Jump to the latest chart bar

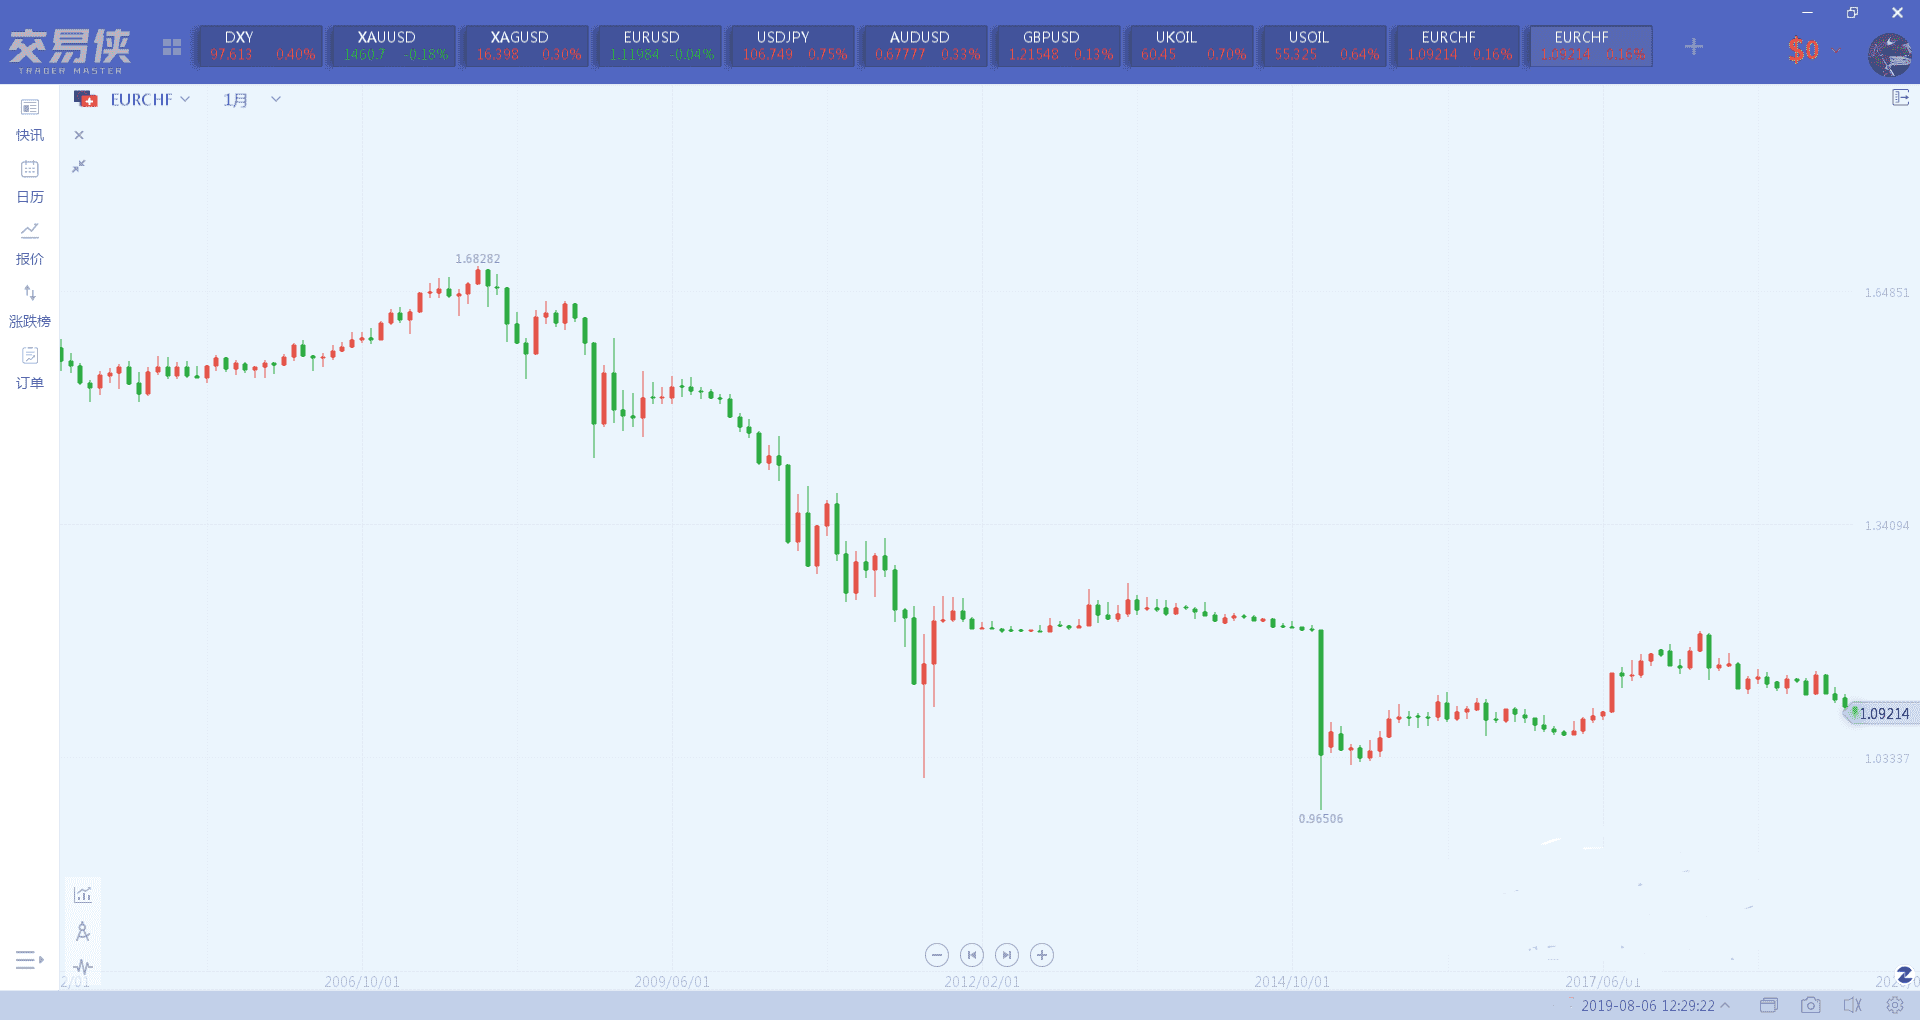click(1007, 955)
